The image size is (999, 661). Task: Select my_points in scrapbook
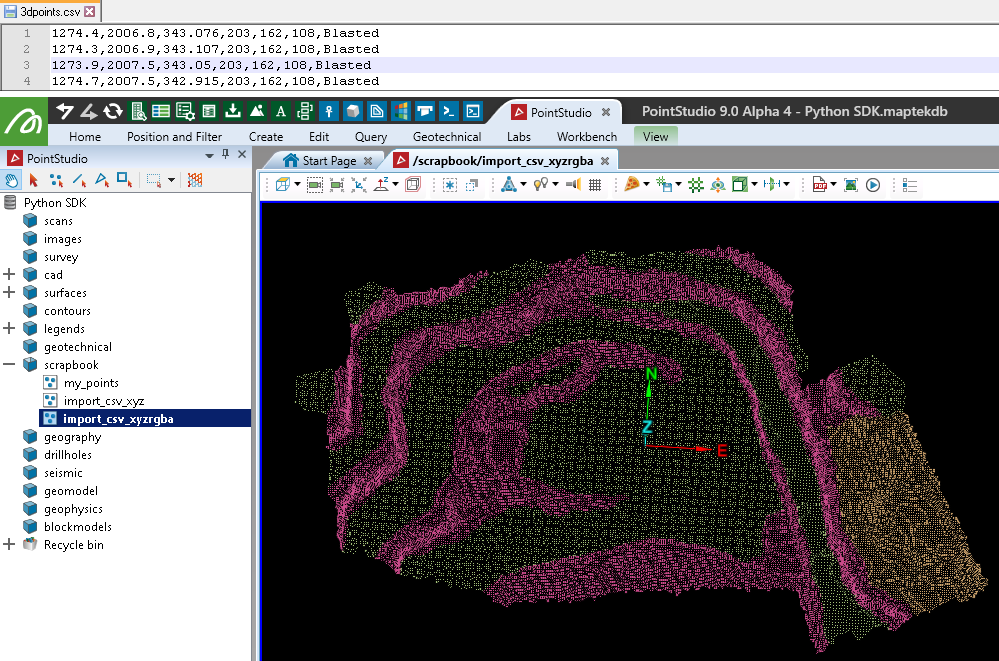(91, 382)
